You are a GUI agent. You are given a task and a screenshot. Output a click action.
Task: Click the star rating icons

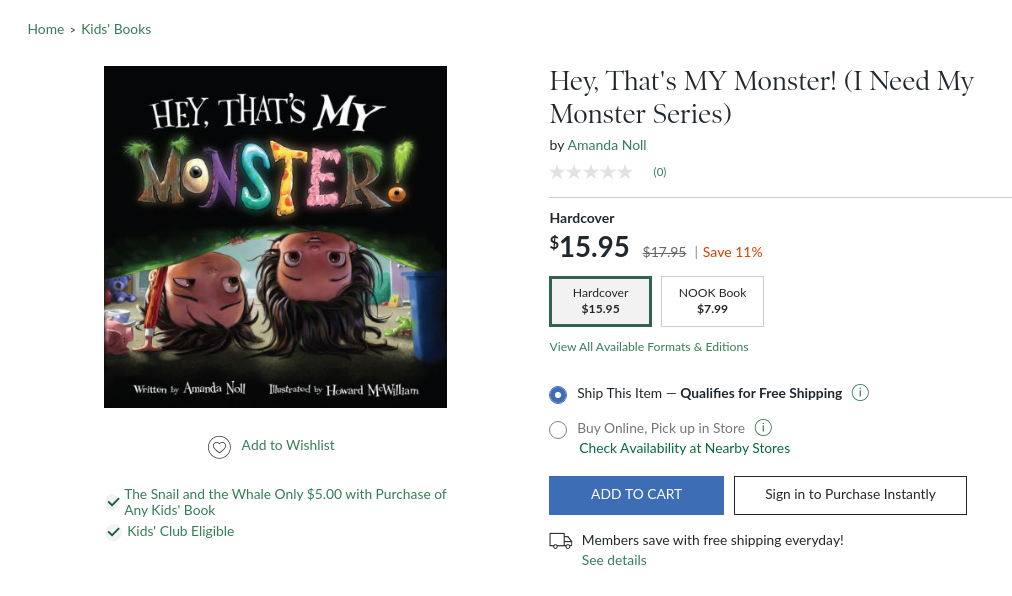[591, 172]
